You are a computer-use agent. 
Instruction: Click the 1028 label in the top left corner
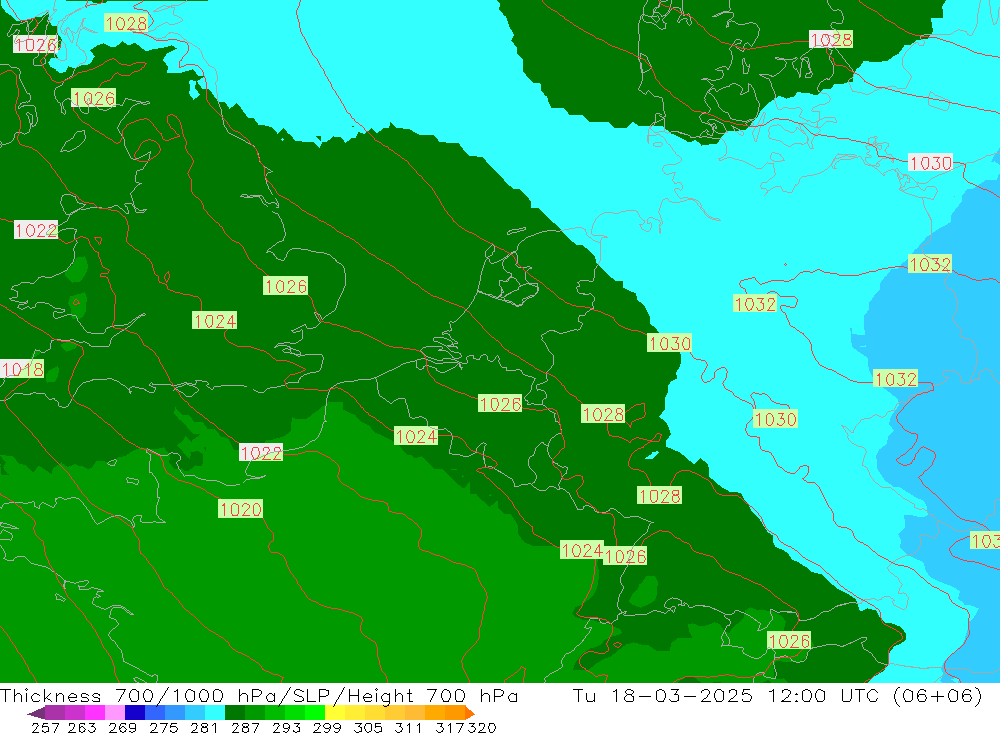[126, 24]
